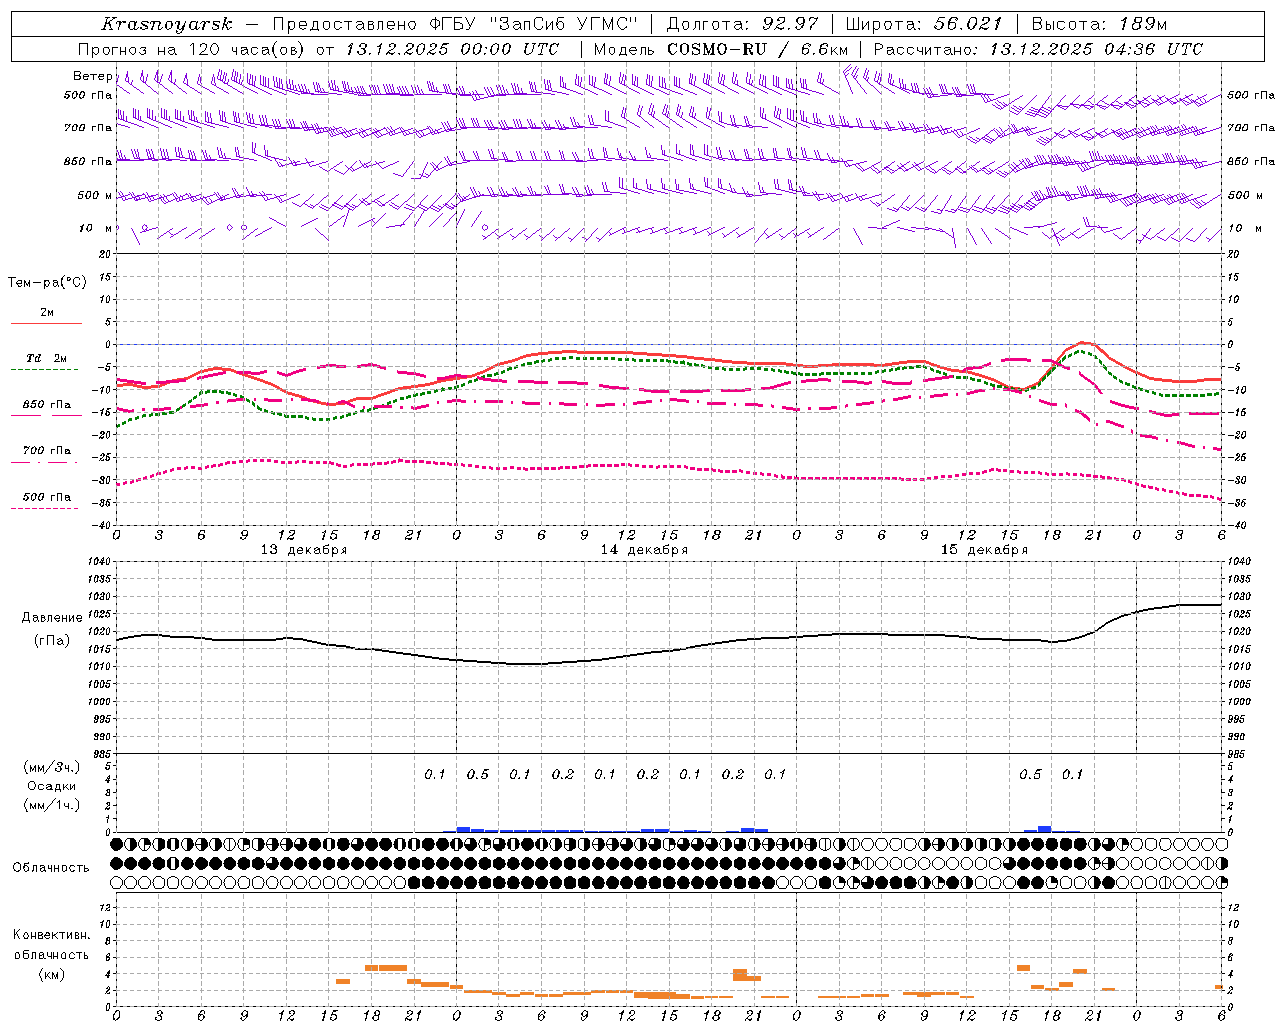Click the Модель COSMO-RU / 6.6км label

point(720,49)
